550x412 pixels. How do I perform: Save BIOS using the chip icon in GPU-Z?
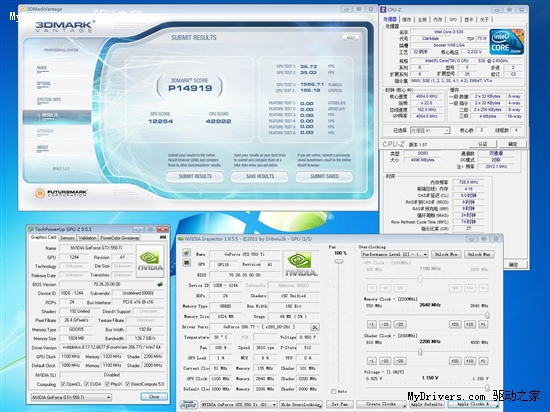160,284
